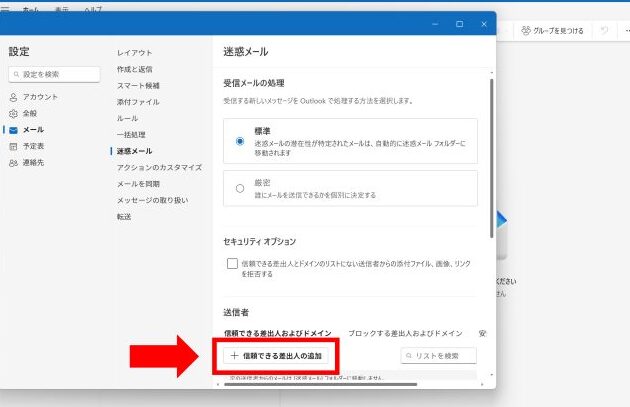
Task: Click 信頼できる差出人の追加 button
Action: 276,356
